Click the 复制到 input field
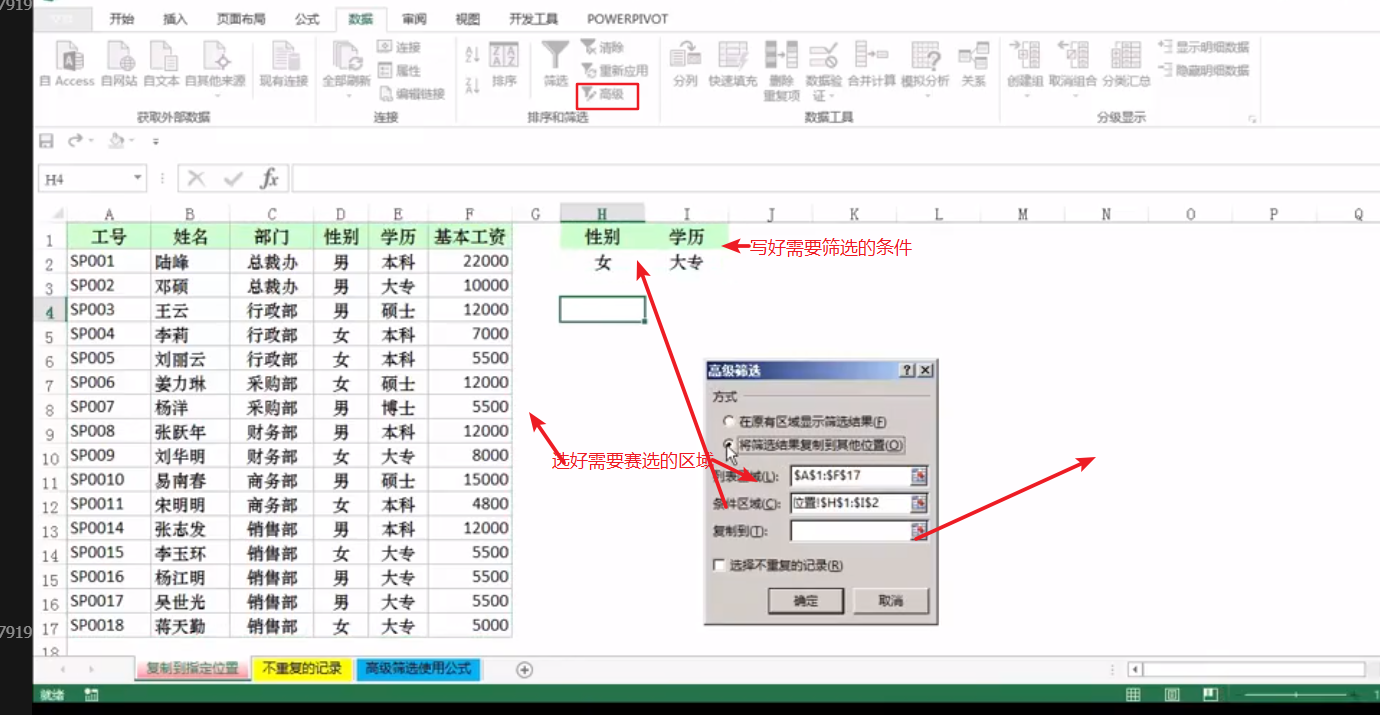Screen dimensions: 1380x715 [850, 531]
